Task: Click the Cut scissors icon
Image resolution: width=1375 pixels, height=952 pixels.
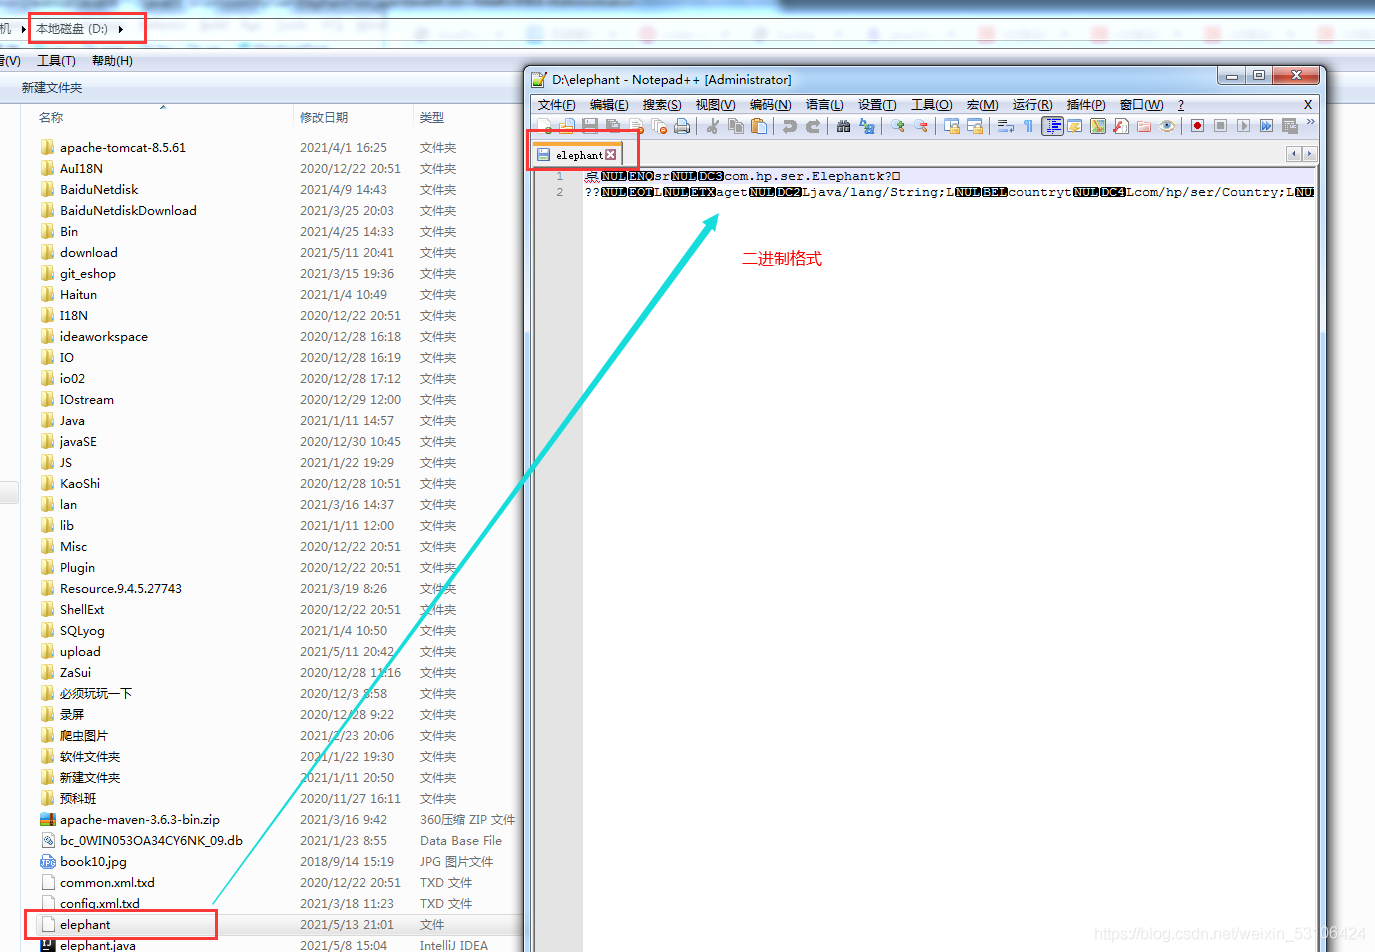Action: (712, 126)
